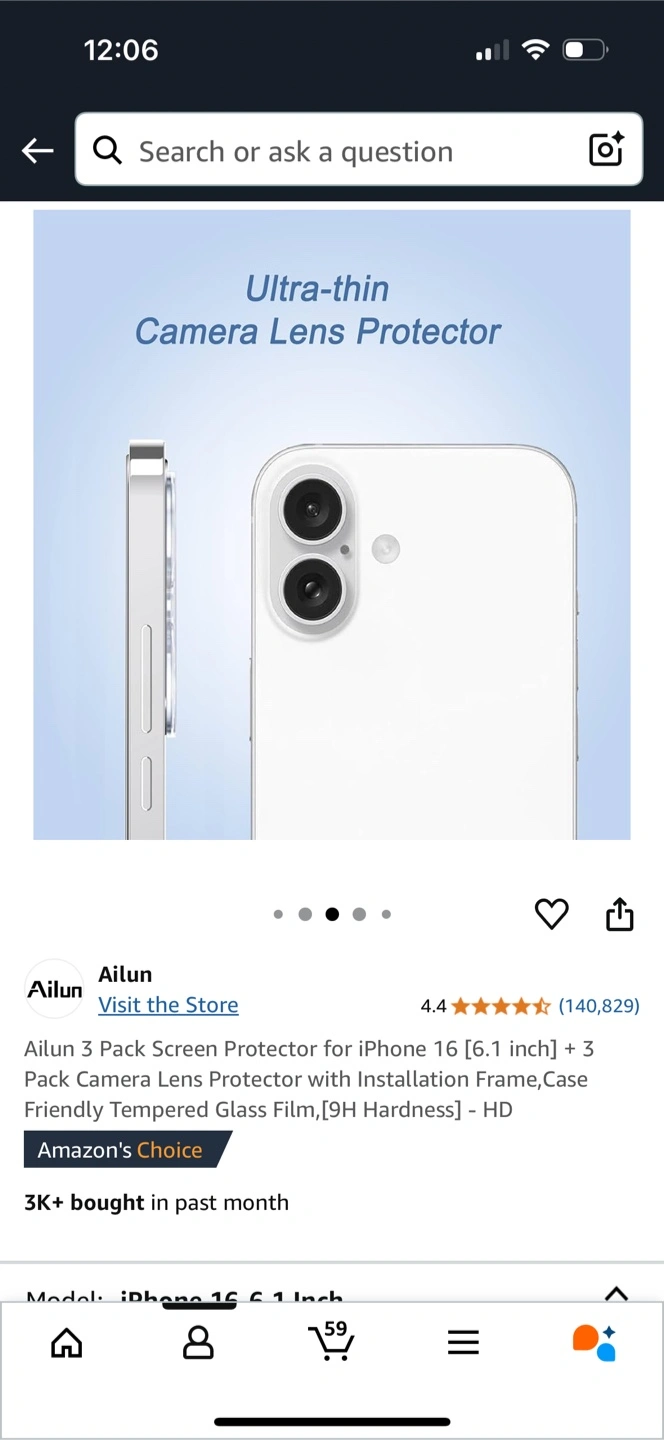Tap the share icon

(620, 914)
